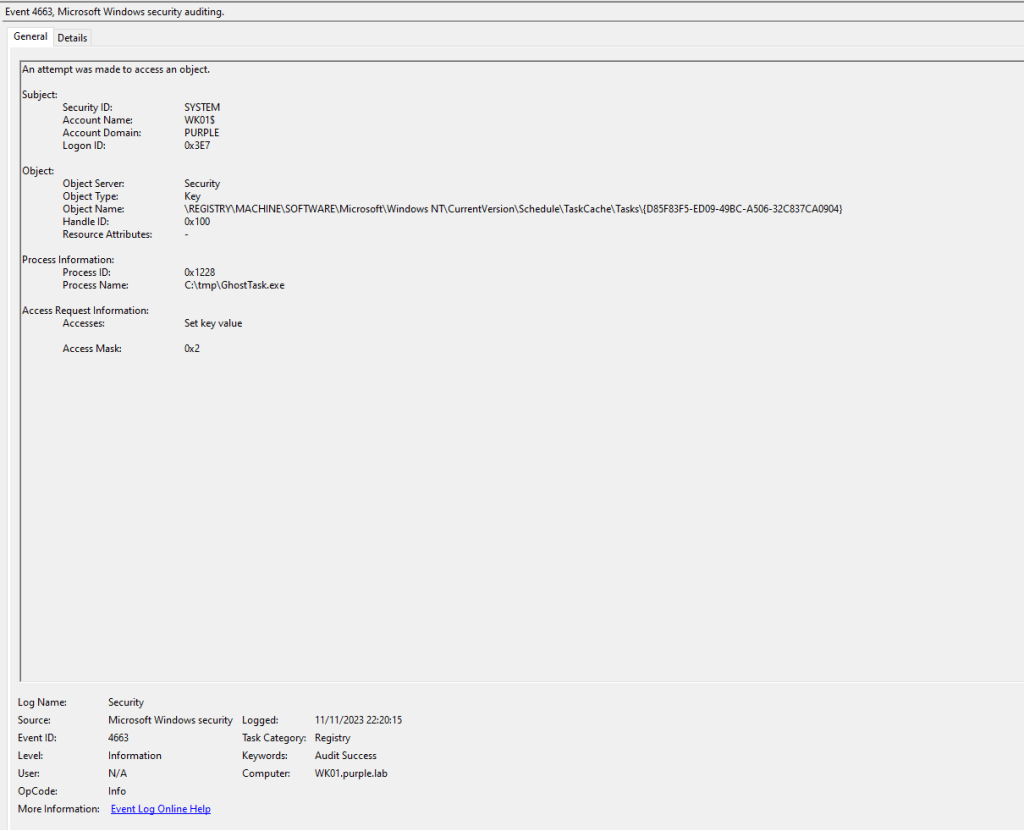Click the Event 4663 header title
Viewport: 1024px width, 831px height.
pos(115,11)
